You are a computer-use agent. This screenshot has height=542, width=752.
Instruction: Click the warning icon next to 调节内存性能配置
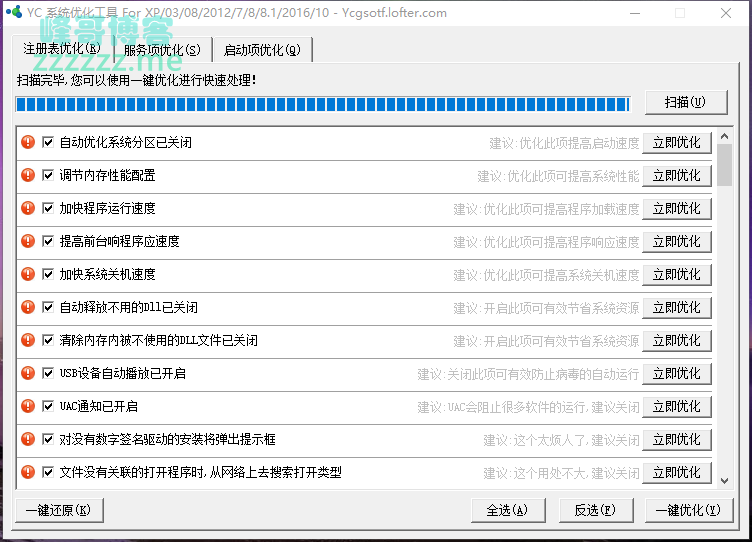(x=28, y=175)
